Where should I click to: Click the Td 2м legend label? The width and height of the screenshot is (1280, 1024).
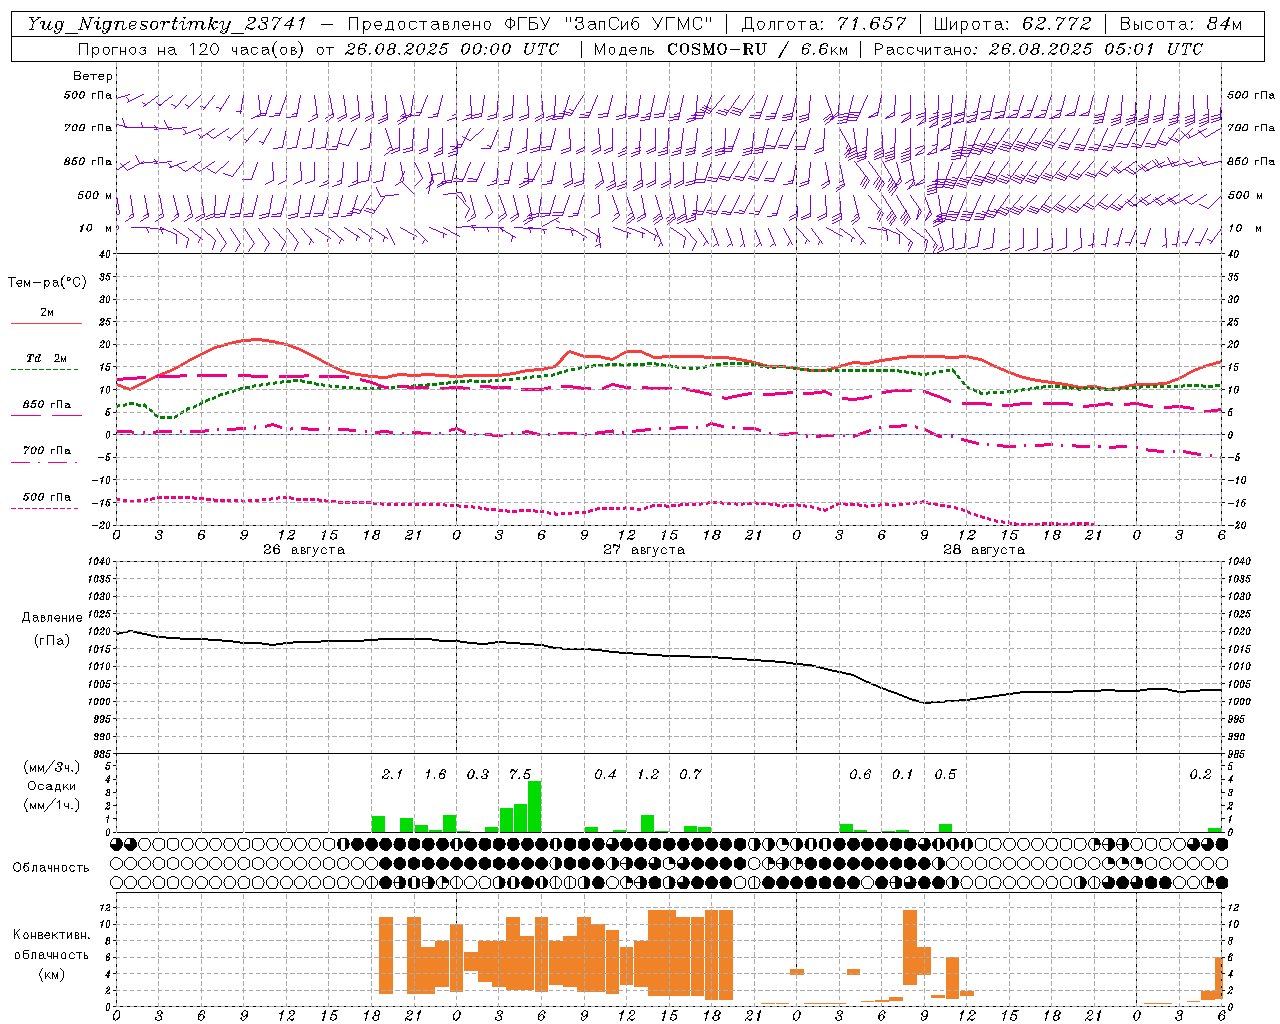click(x=46, y=358)
